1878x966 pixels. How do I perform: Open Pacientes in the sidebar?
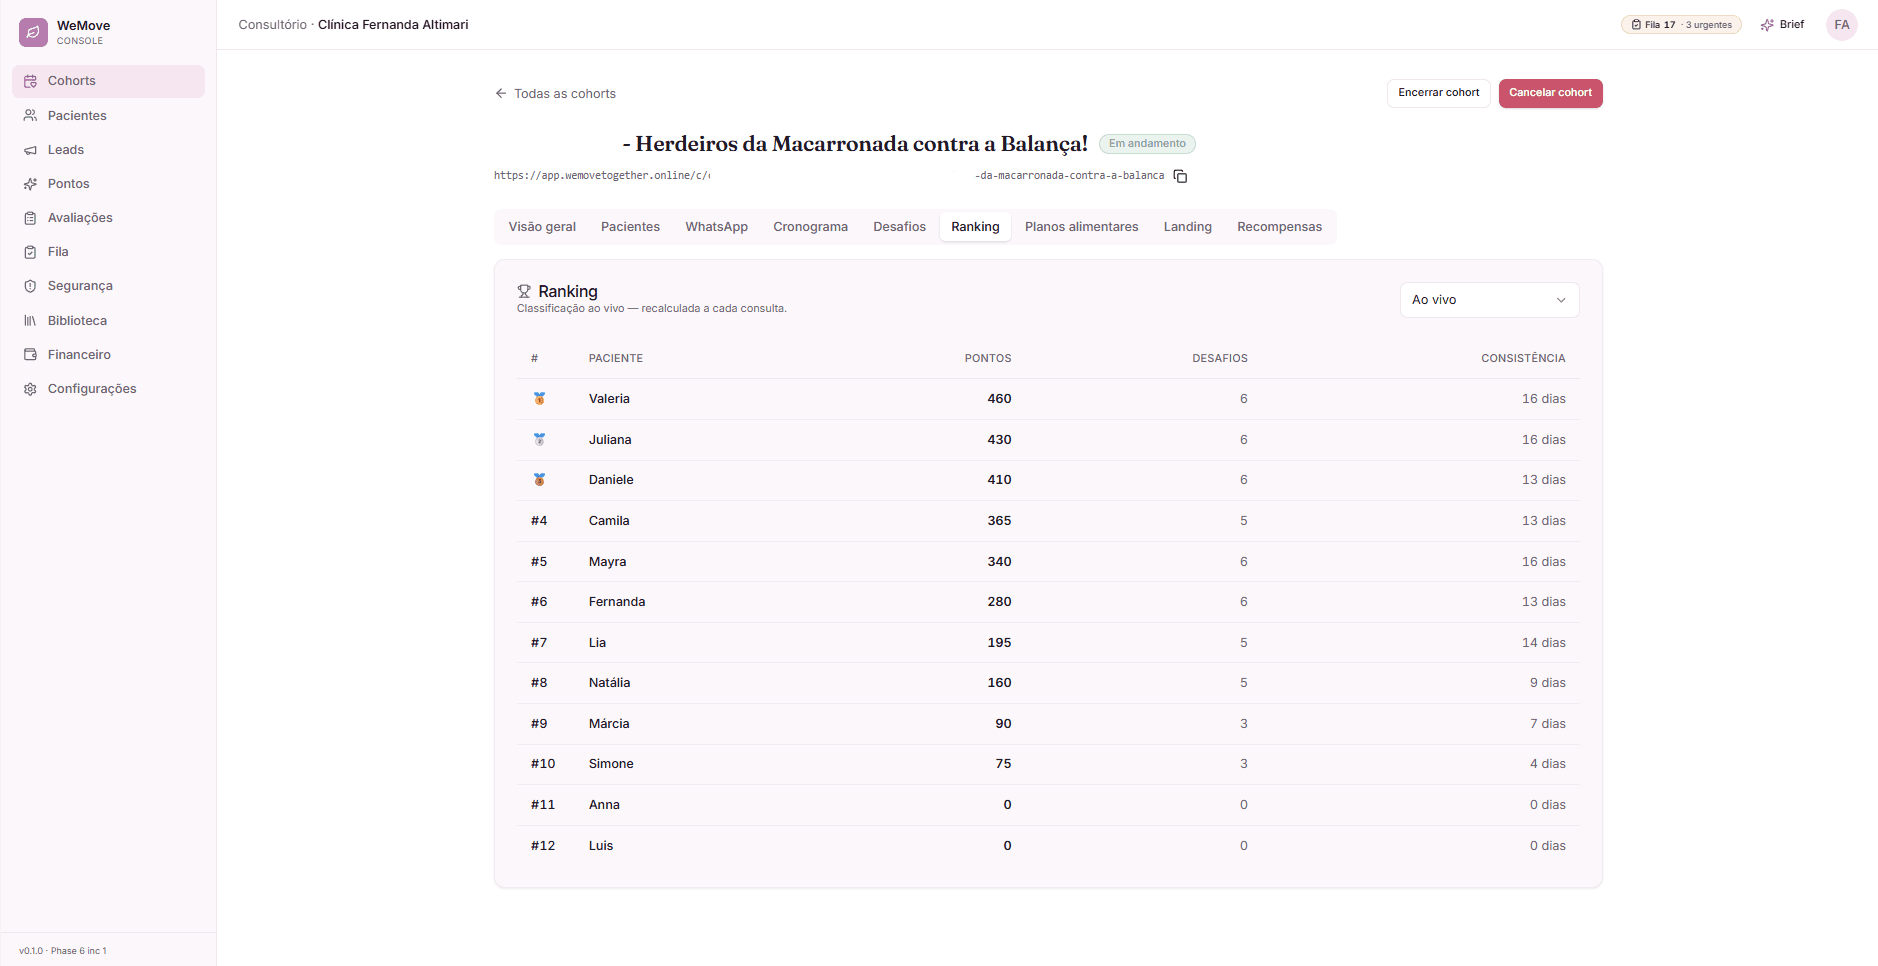pos(108,116)
